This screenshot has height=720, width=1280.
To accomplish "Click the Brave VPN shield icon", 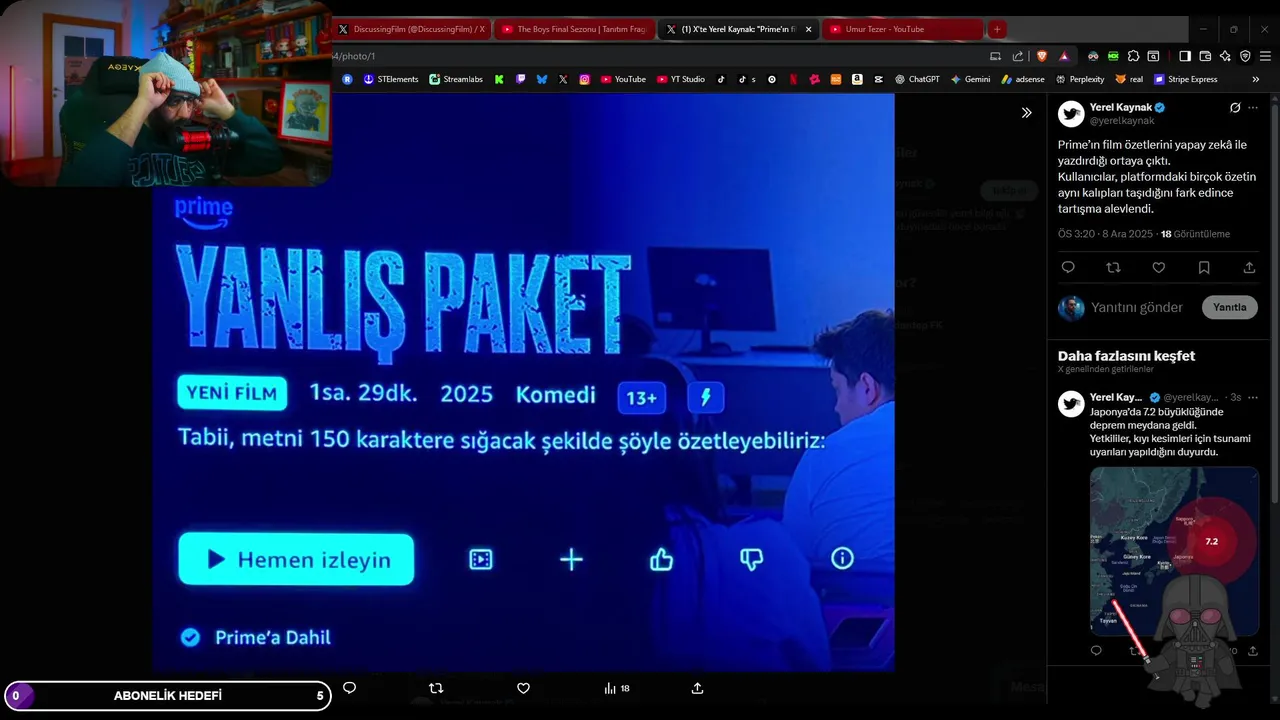I will pos(1245,56).
